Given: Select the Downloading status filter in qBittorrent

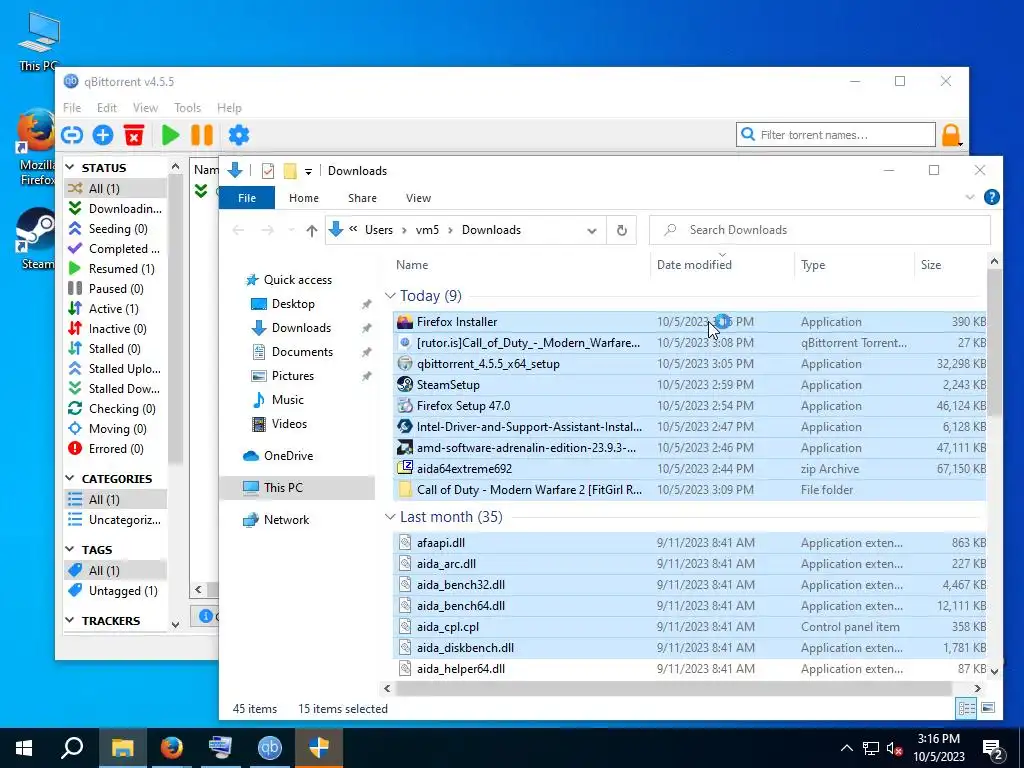Looking at the screenshot, I should click(115, 208).
